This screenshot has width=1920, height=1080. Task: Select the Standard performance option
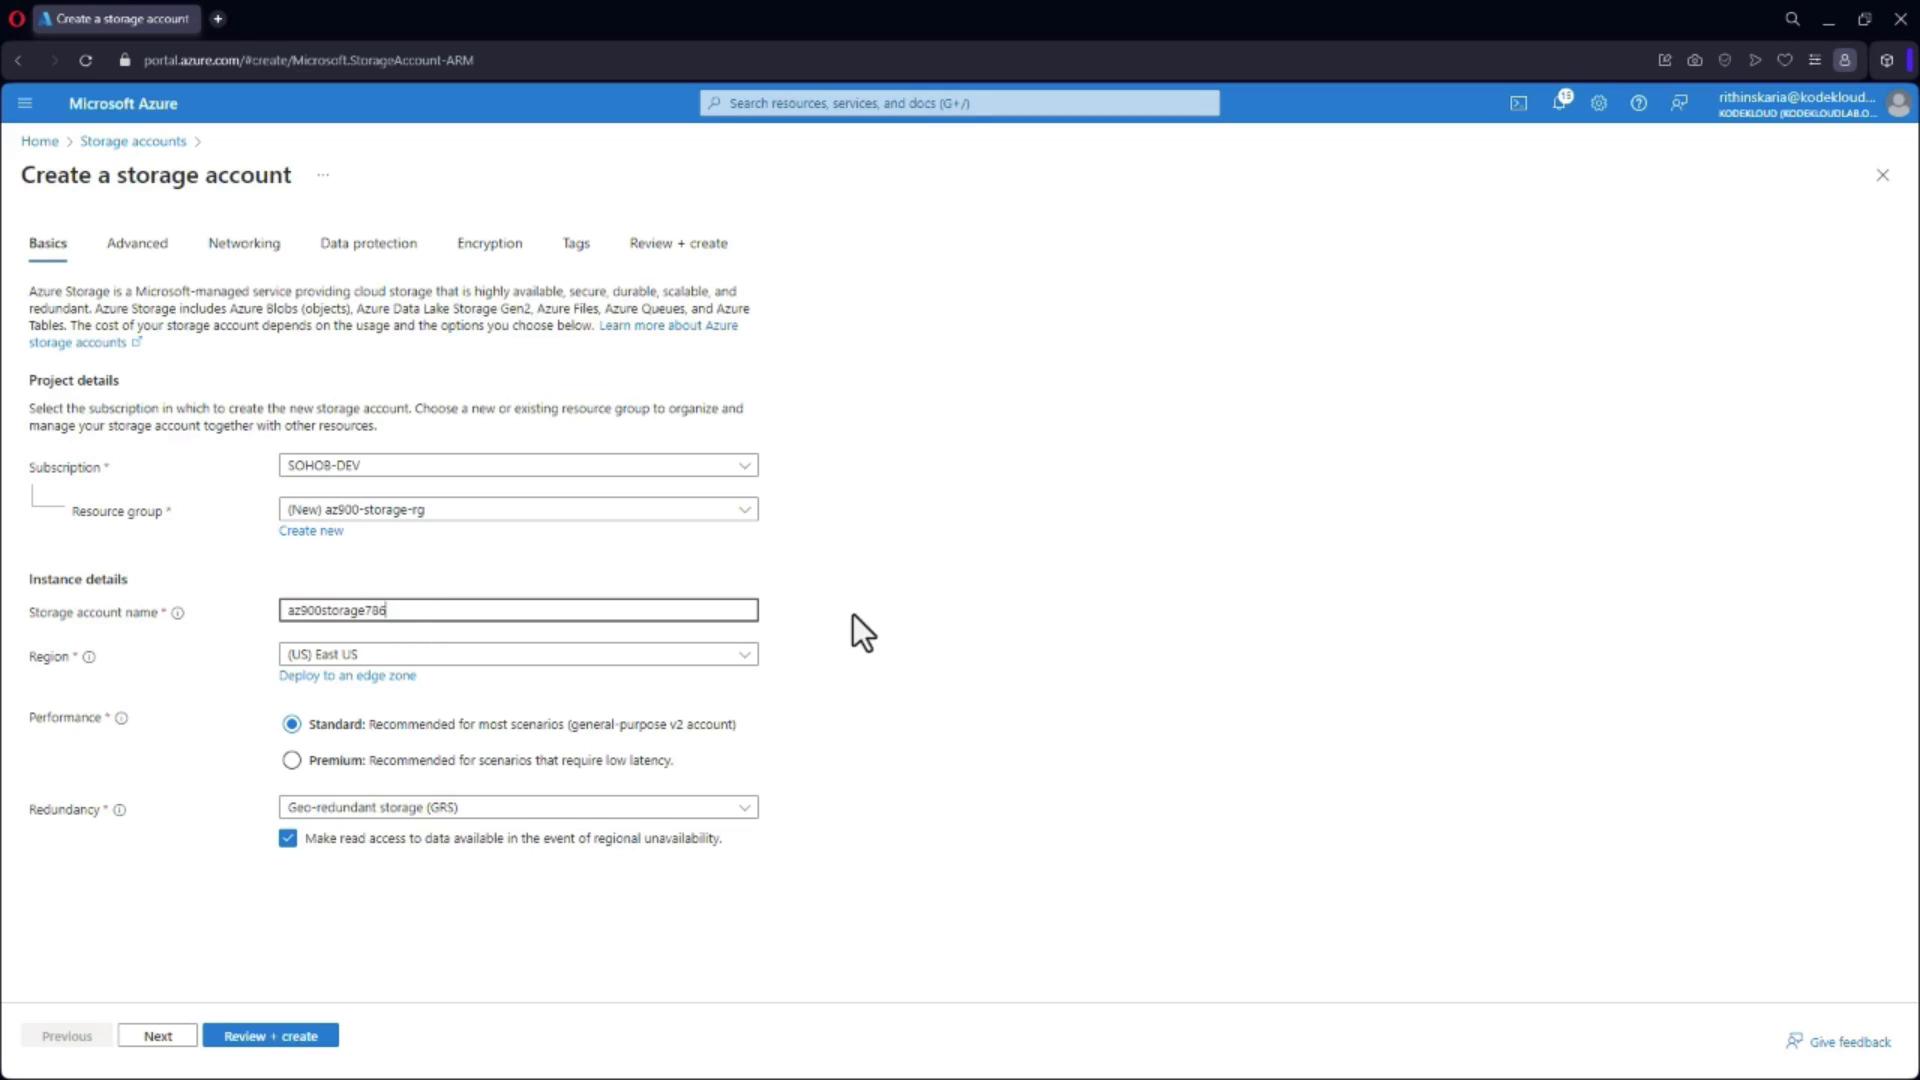(x=291, y=724)
